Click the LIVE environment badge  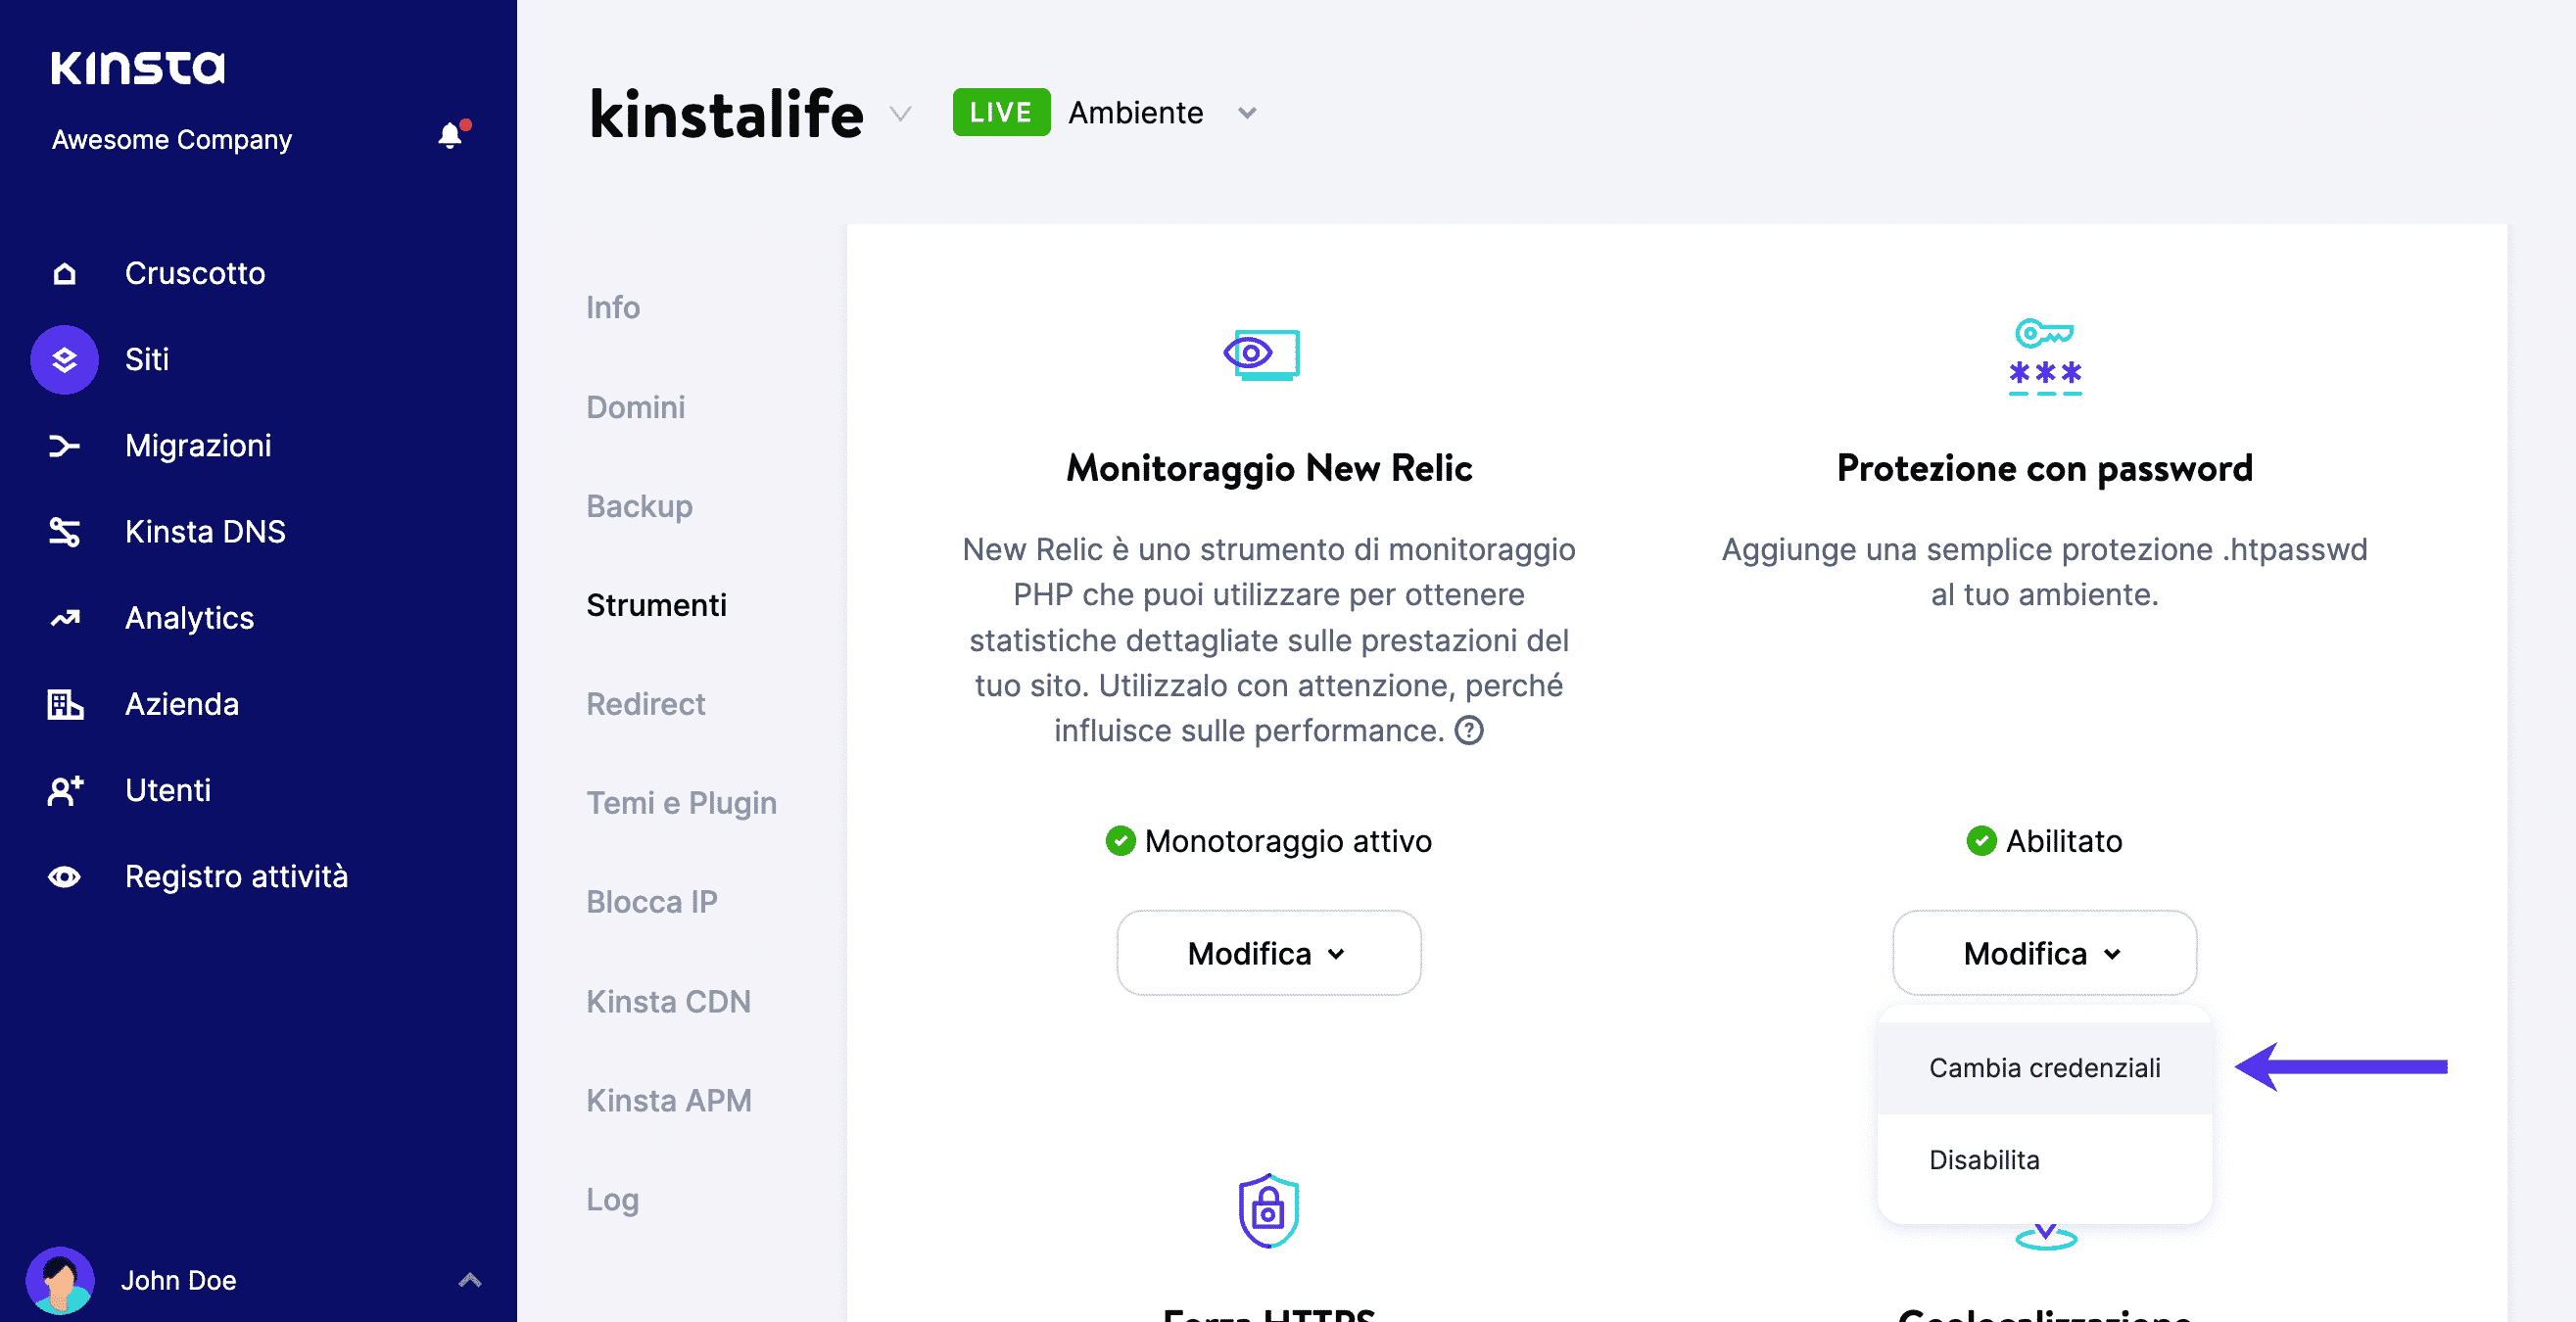(1001, 112)
